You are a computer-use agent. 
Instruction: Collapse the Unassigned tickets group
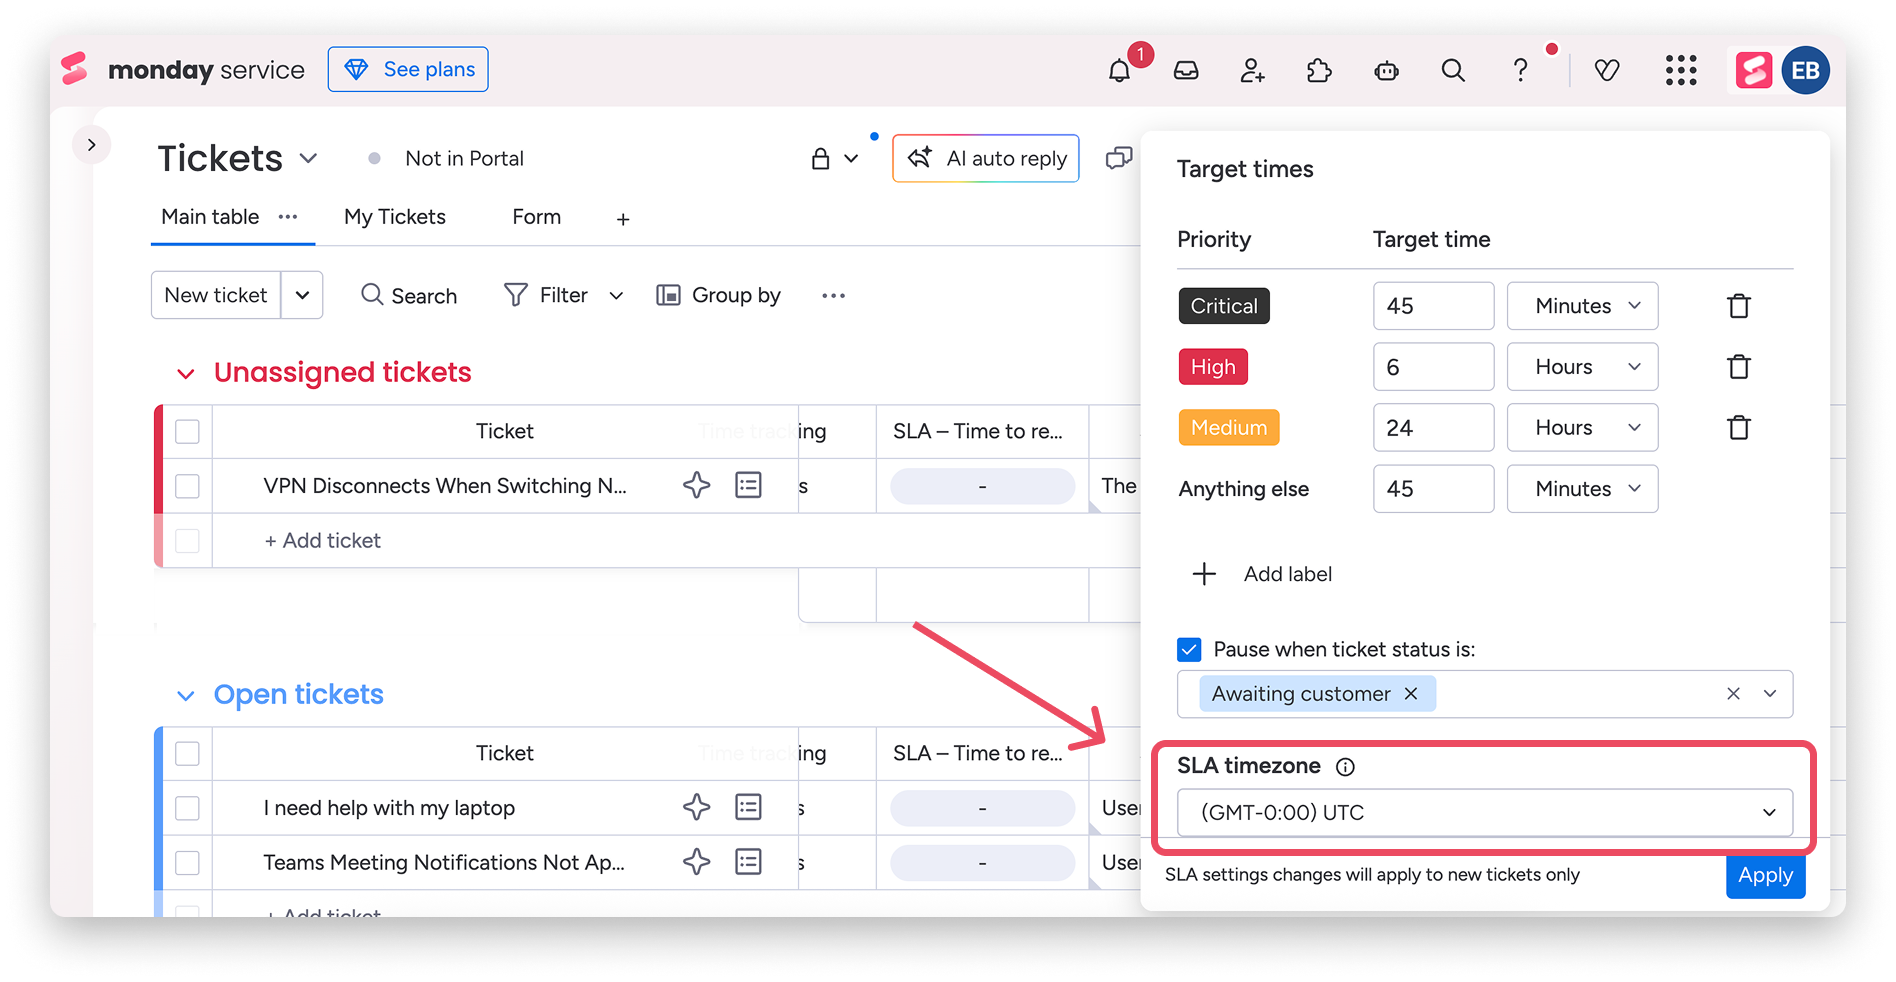(x=185, y=374)
